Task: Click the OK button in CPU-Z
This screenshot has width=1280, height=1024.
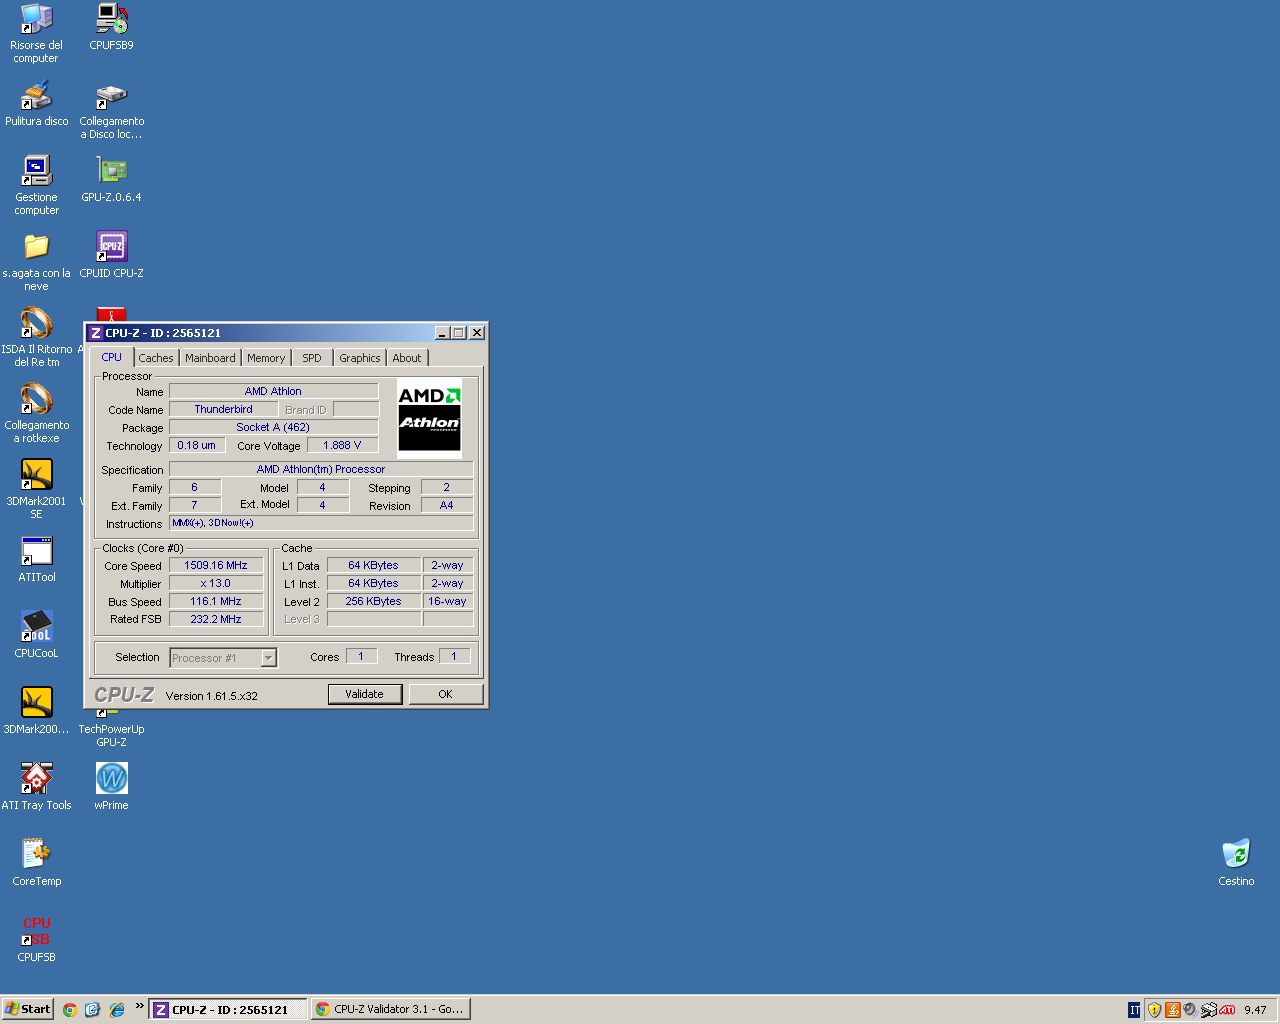Action: pyautogui.click(x=446, y=694)
